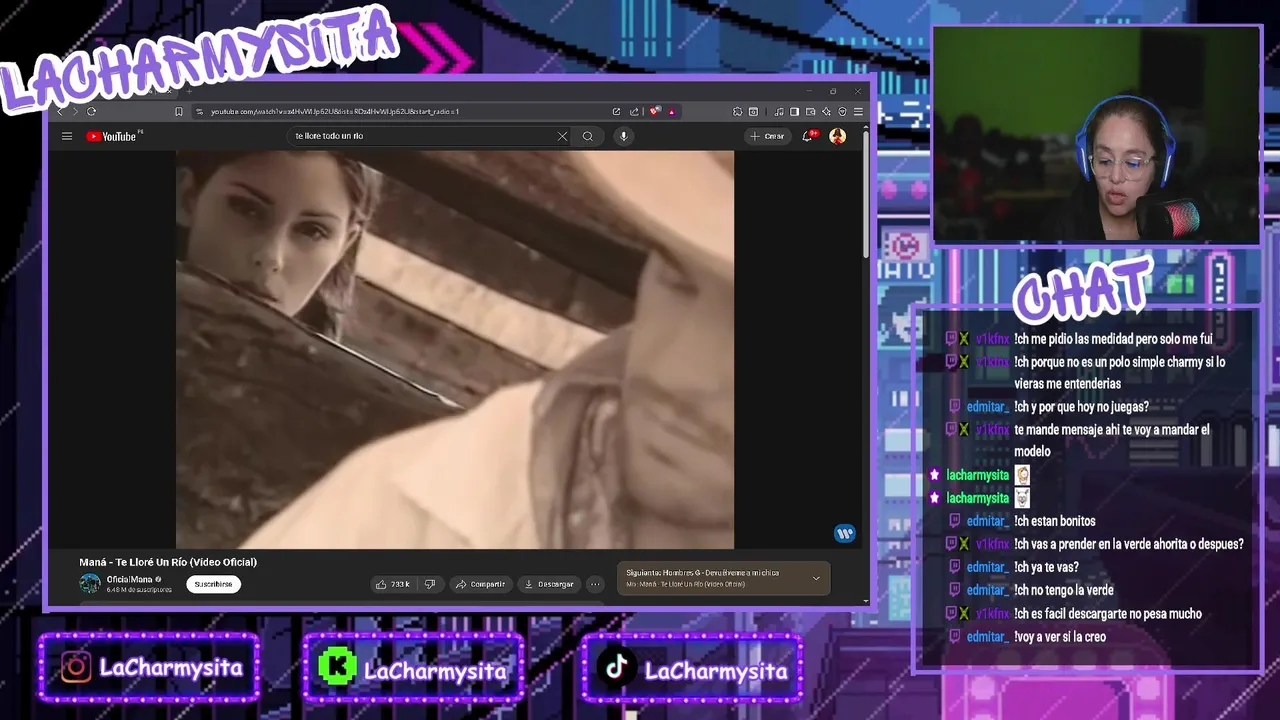
Task: Click chat message '!ch y por que hoy no juegas?'
Action: 1081,407
